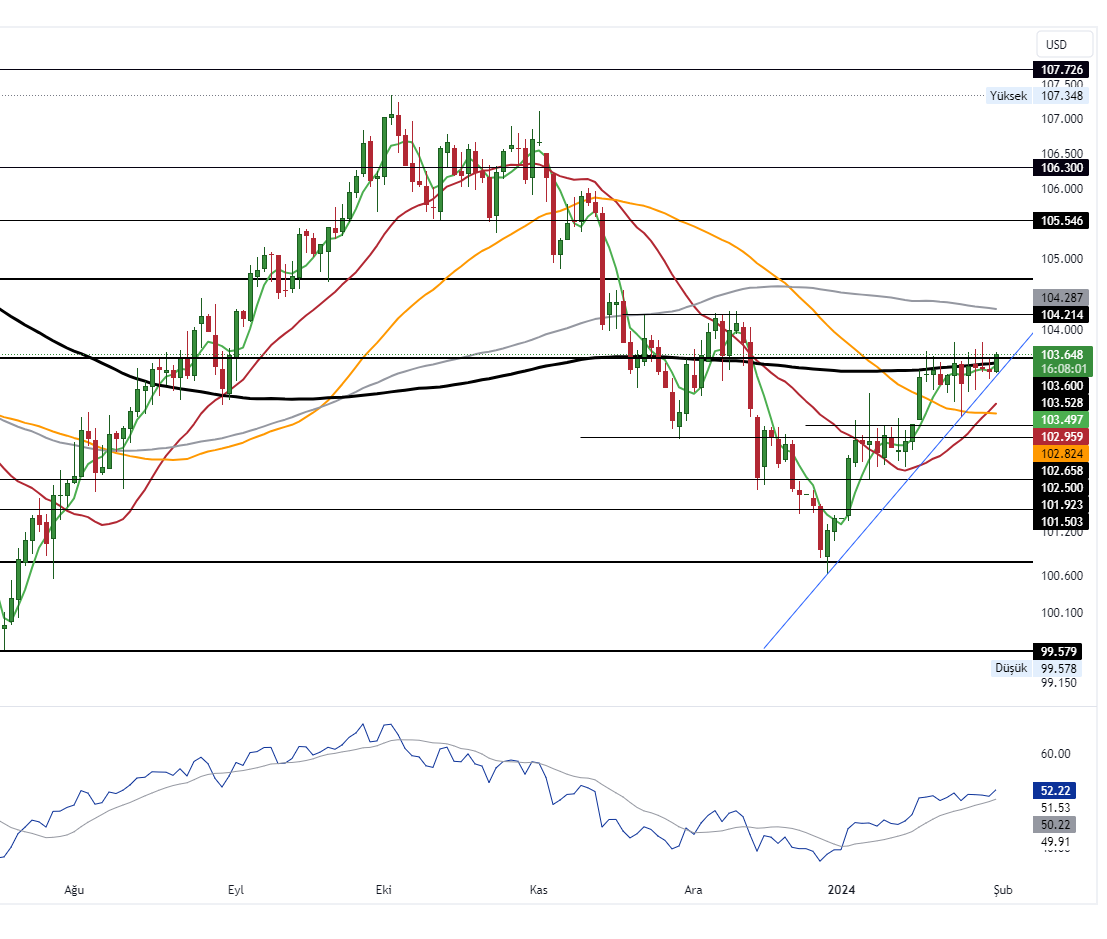This screenshot has width=1107, height=939.
Task: Click the green 103.497 moving average label
Action: point(1064,419)
